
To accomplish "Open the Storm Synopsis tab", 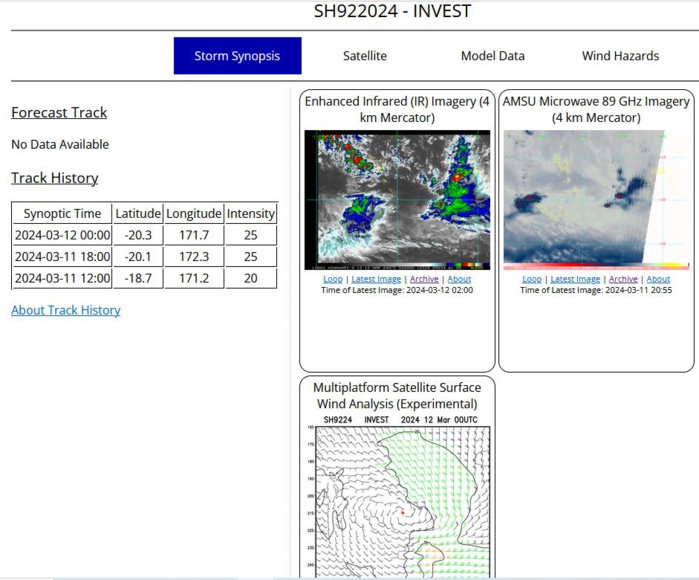I will 237,56.
